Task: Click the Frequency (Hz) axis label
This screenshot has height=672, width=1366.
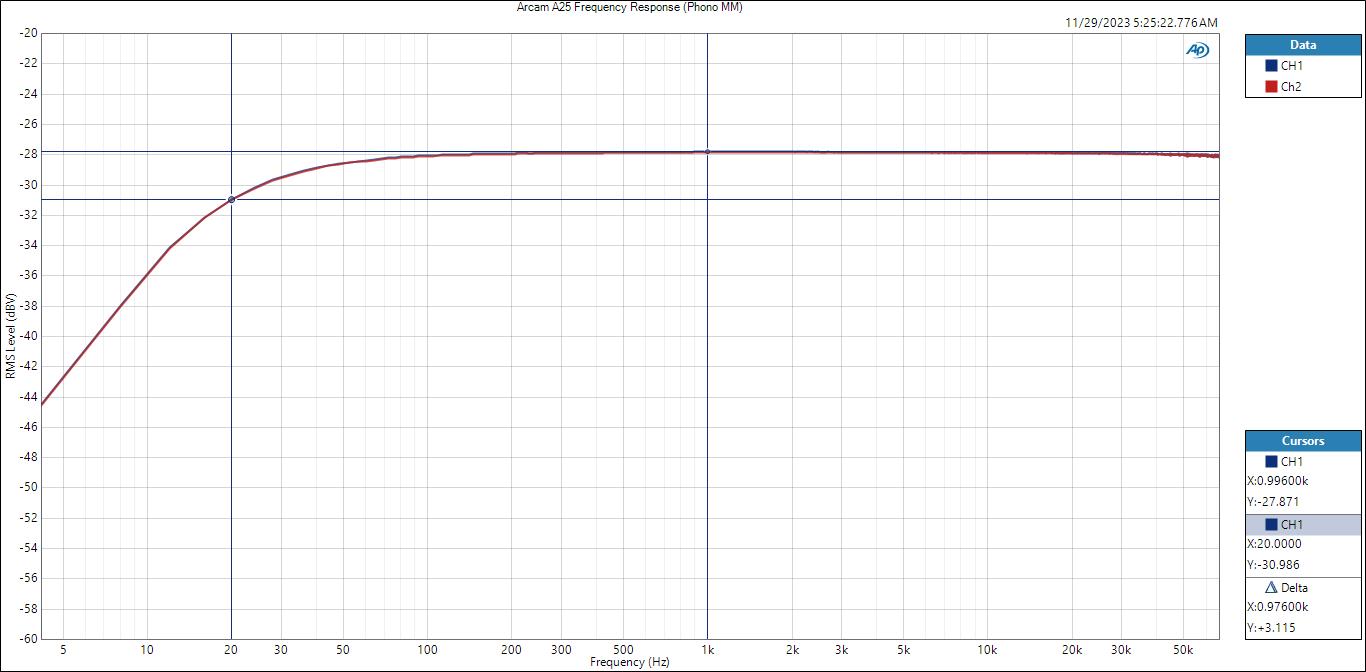Action: pos(629,662)
